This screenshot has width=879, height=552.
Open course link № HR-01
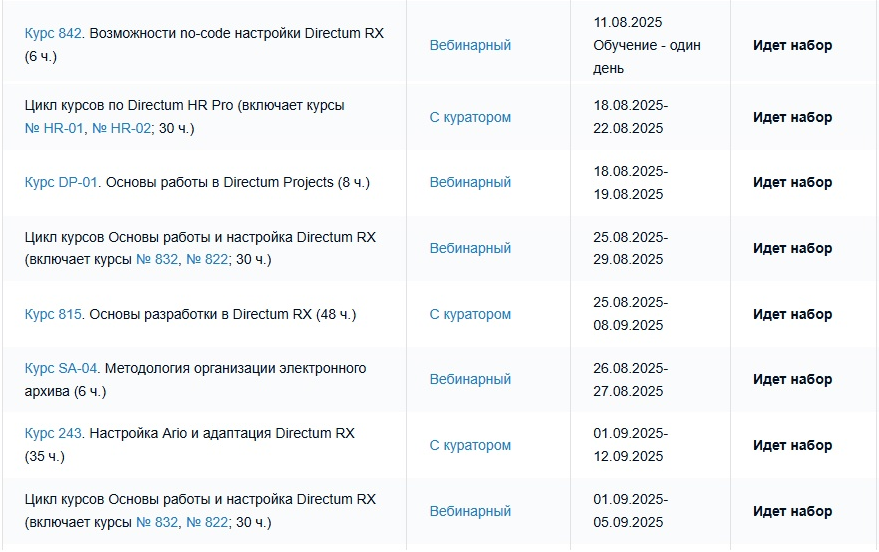coord(54,128)
